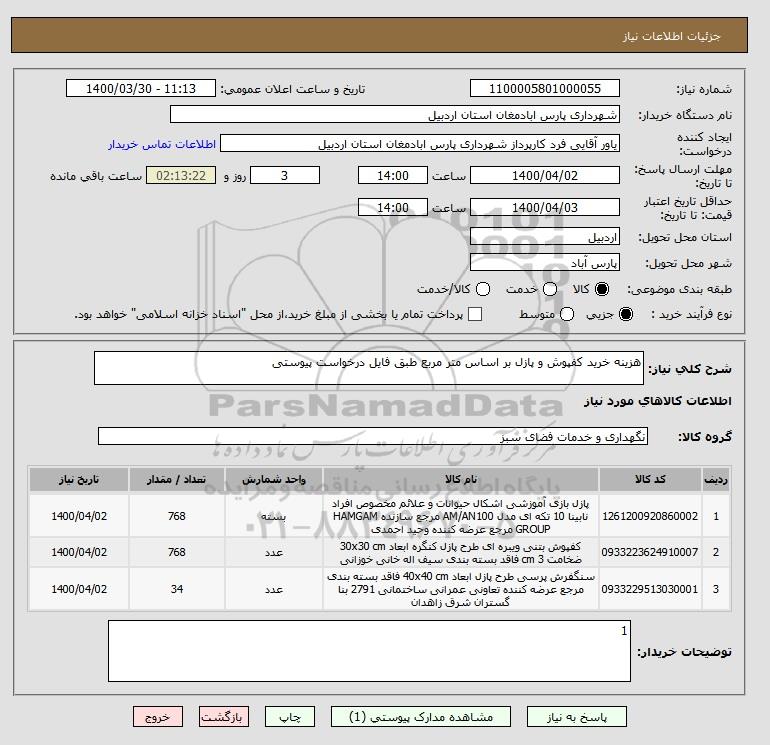Viewport: 770px width, 745px height.
Task: Click the remaining days field showing 3
Action: point(285,175)
